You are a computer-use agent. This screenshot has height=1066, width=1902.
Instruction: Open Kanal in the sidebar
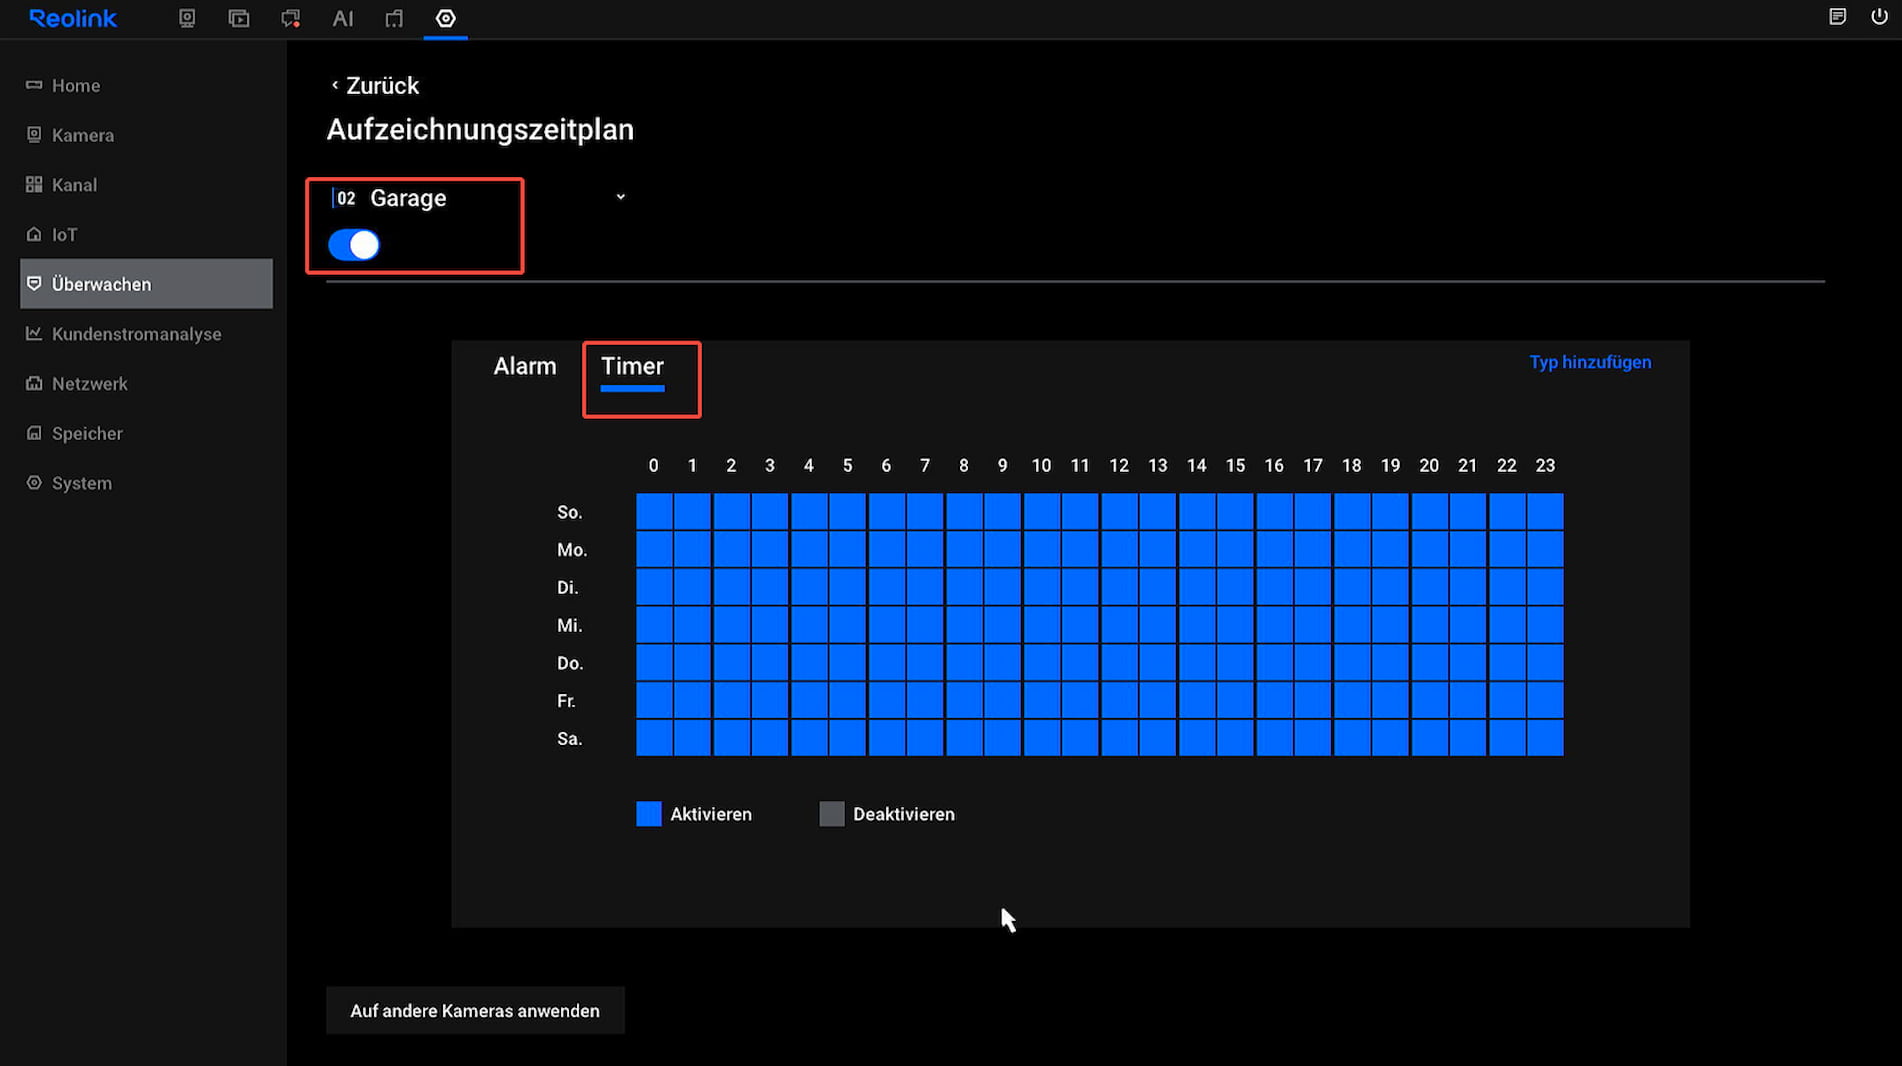(x=146, y=185)
